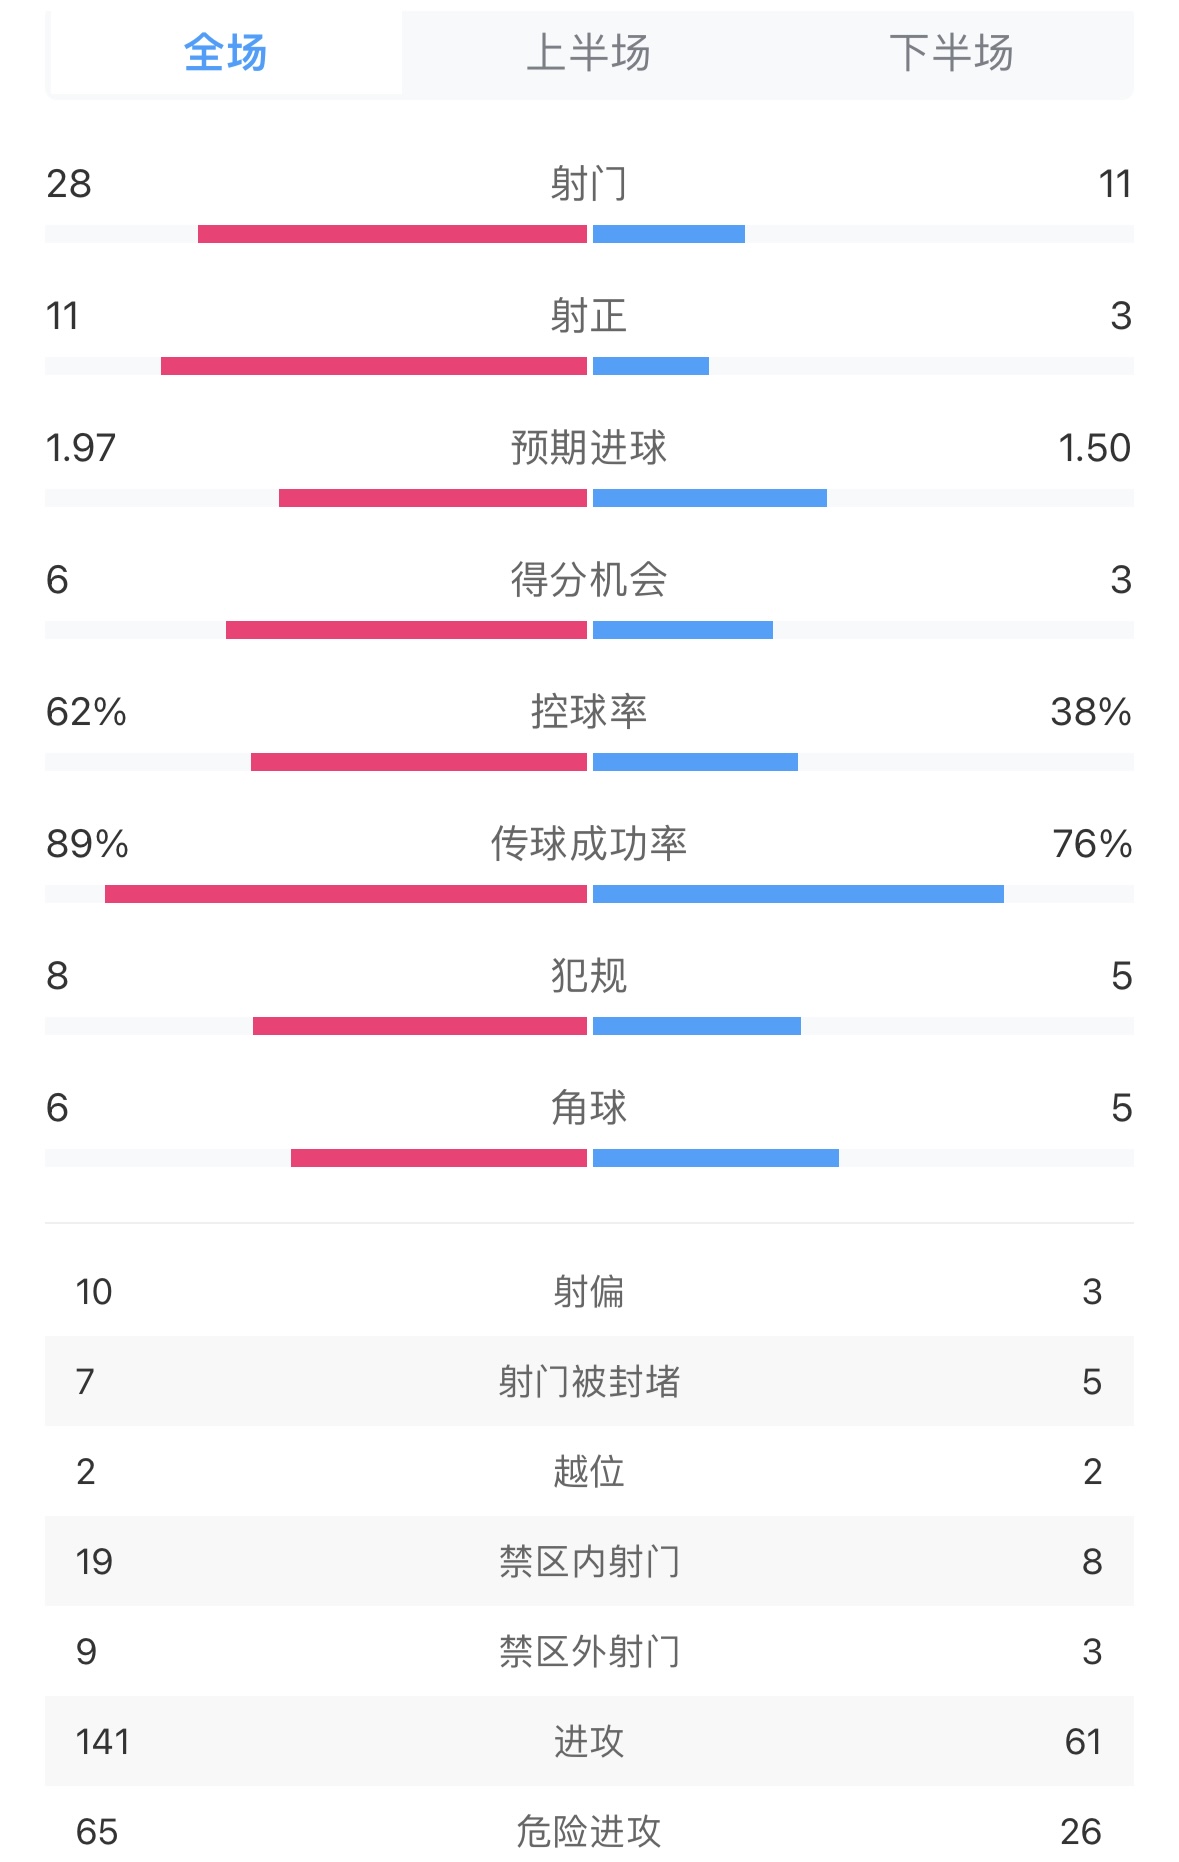Click the 射偏 row label
Screen dimensions: 1179x1862
pyautogui.click(x=588, y=1292)
